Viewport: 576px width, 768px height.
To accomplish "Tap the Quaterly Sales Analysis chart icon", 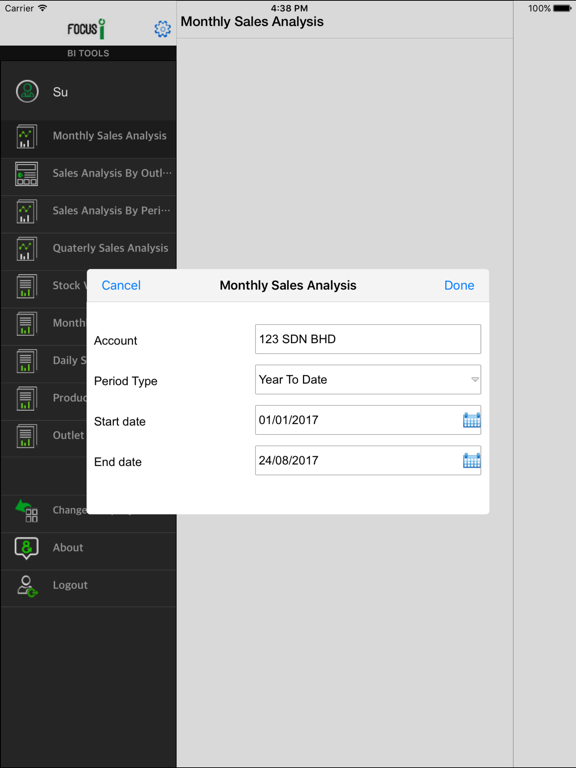I will click(26, 248).
